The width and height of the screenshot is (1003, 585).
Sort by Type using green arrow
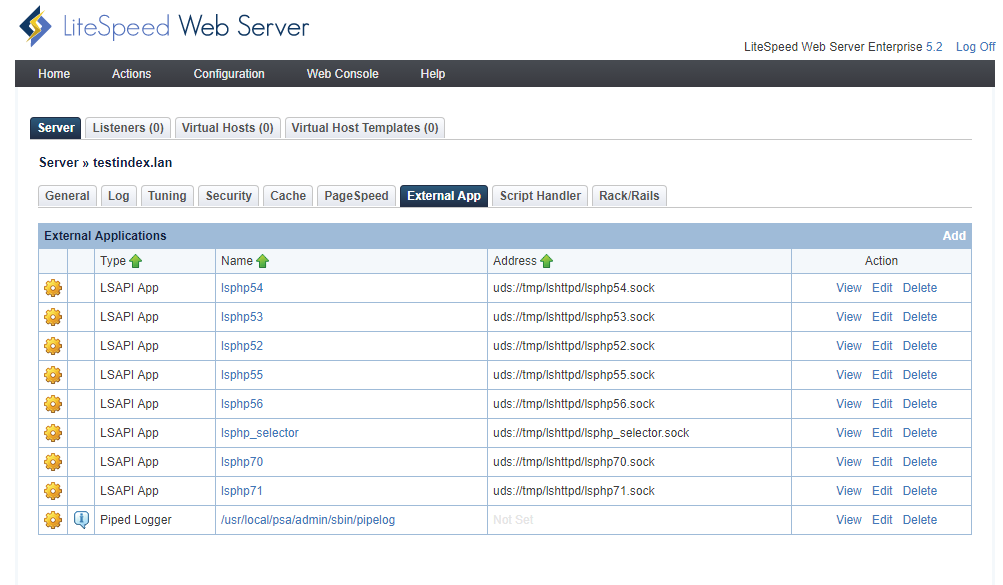pos(136,261)
